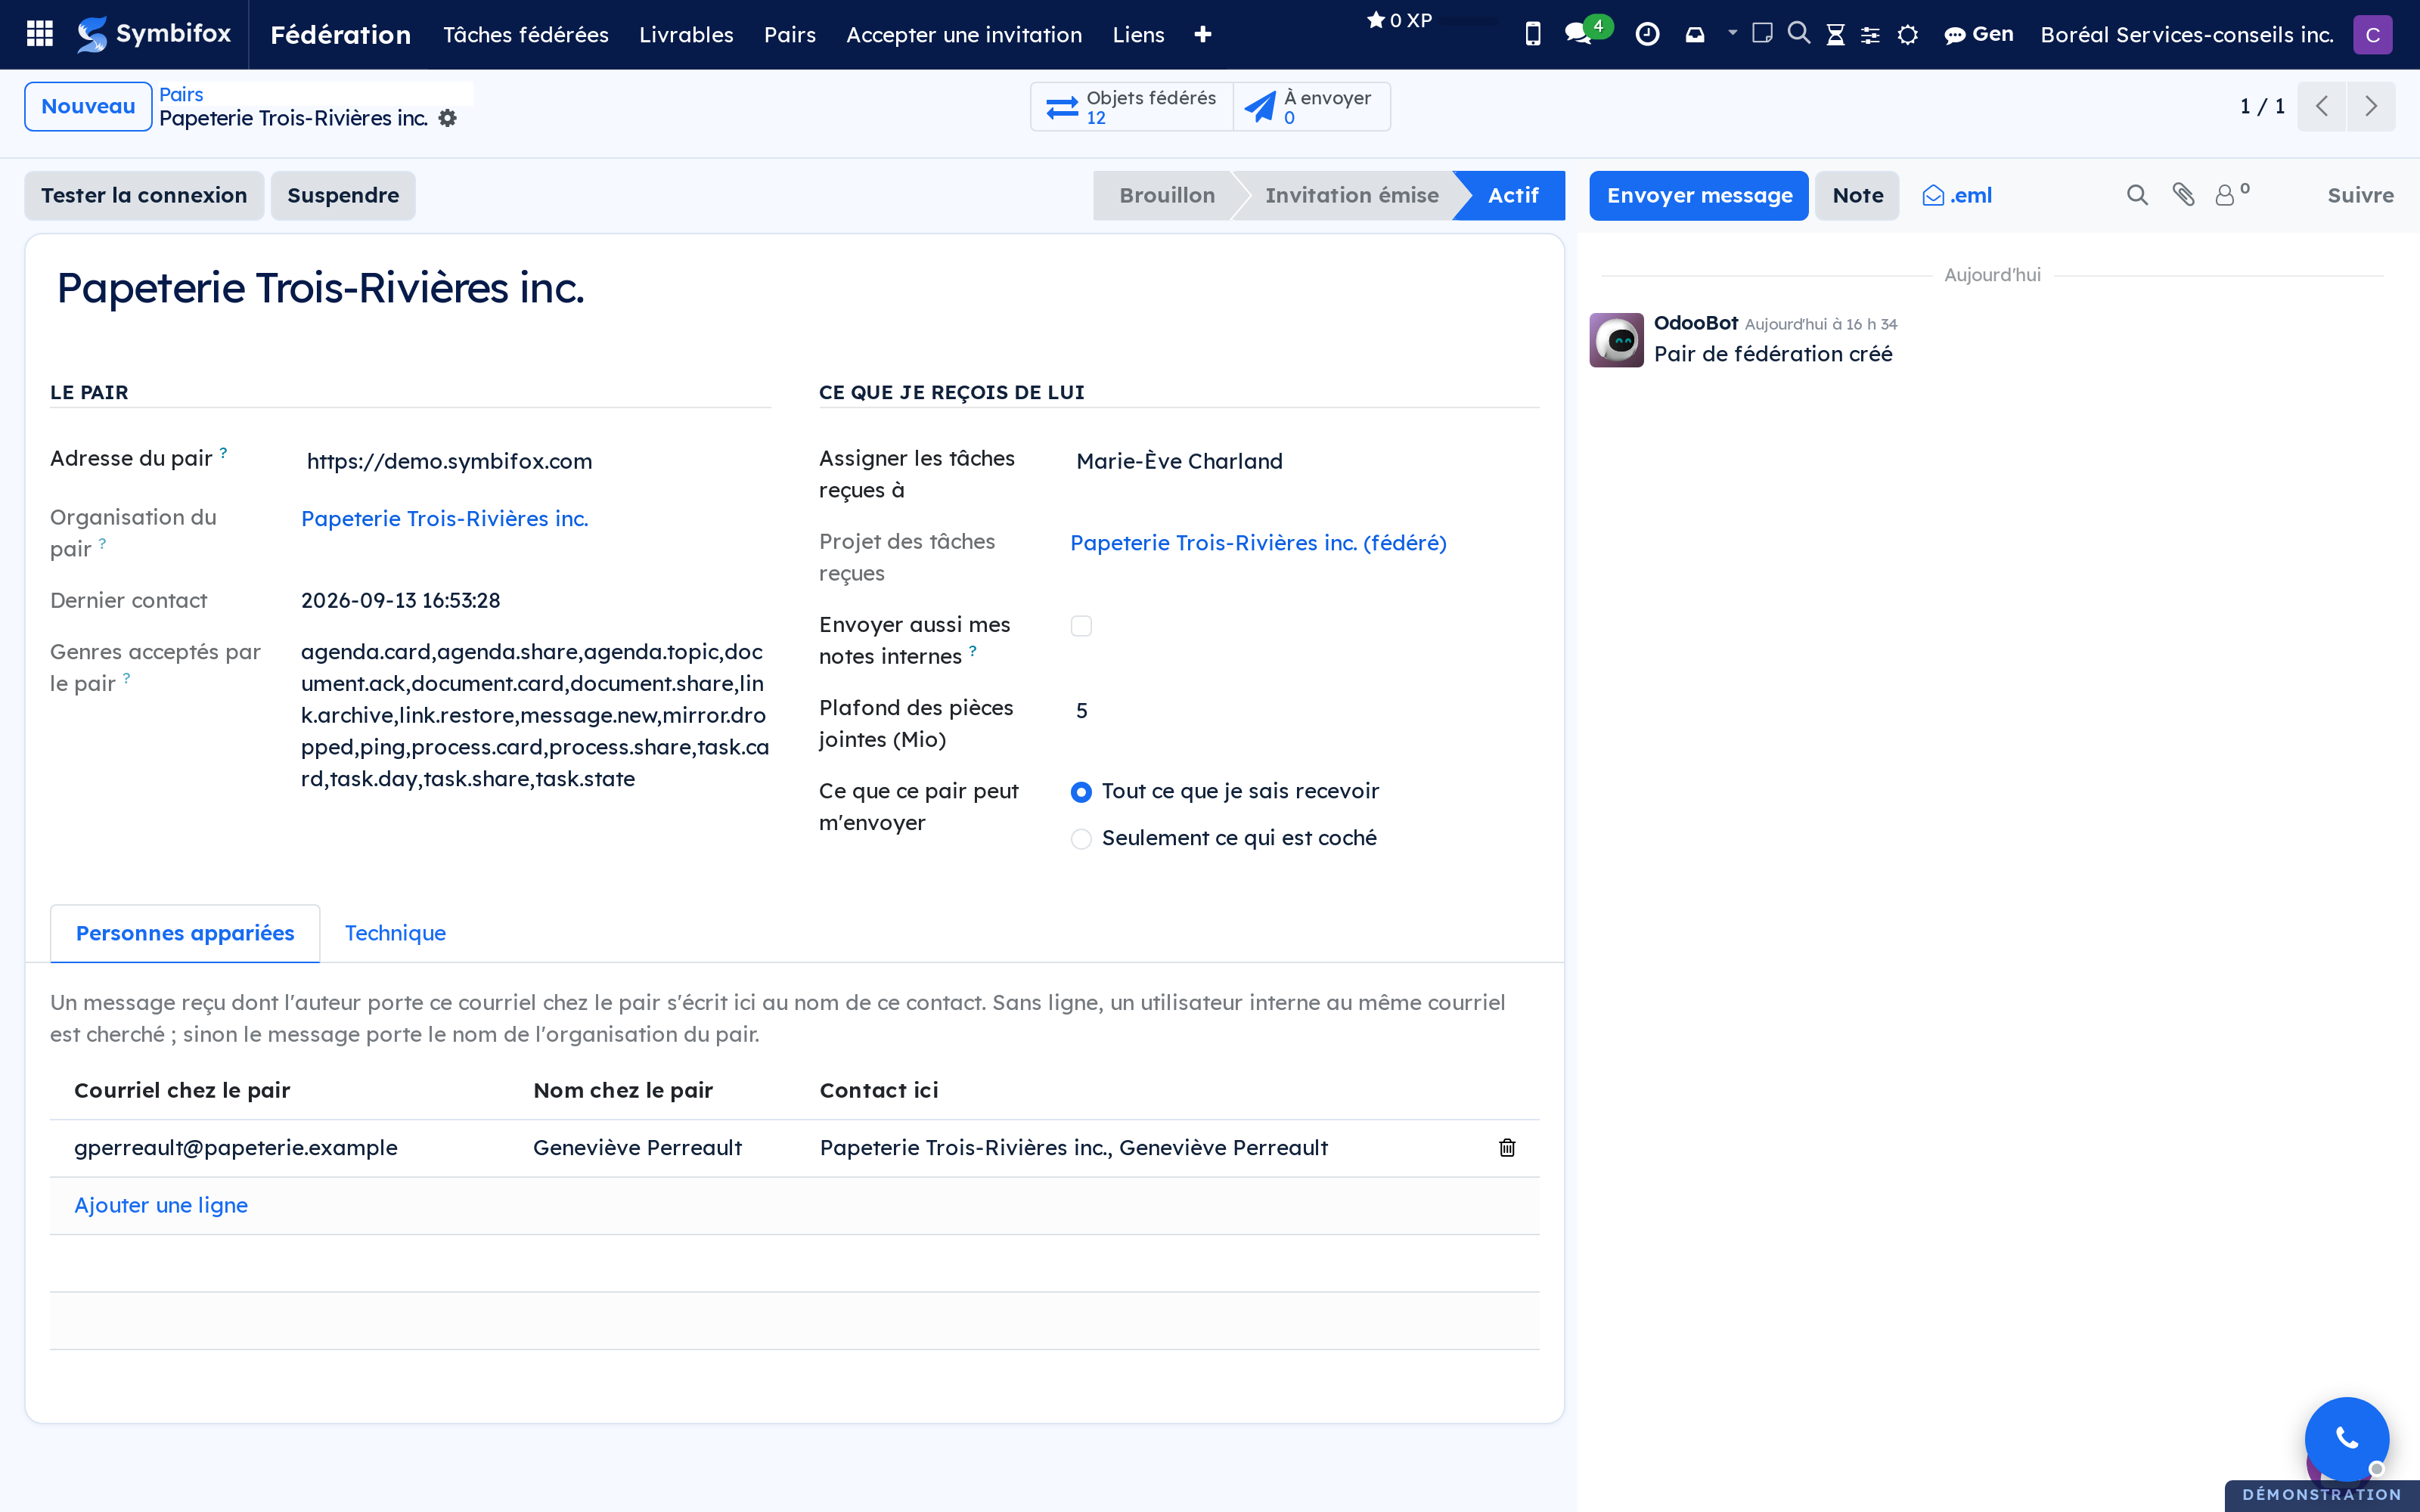Edit the Adresse du pair field
2420x1512 pixels.
point(536,461)
